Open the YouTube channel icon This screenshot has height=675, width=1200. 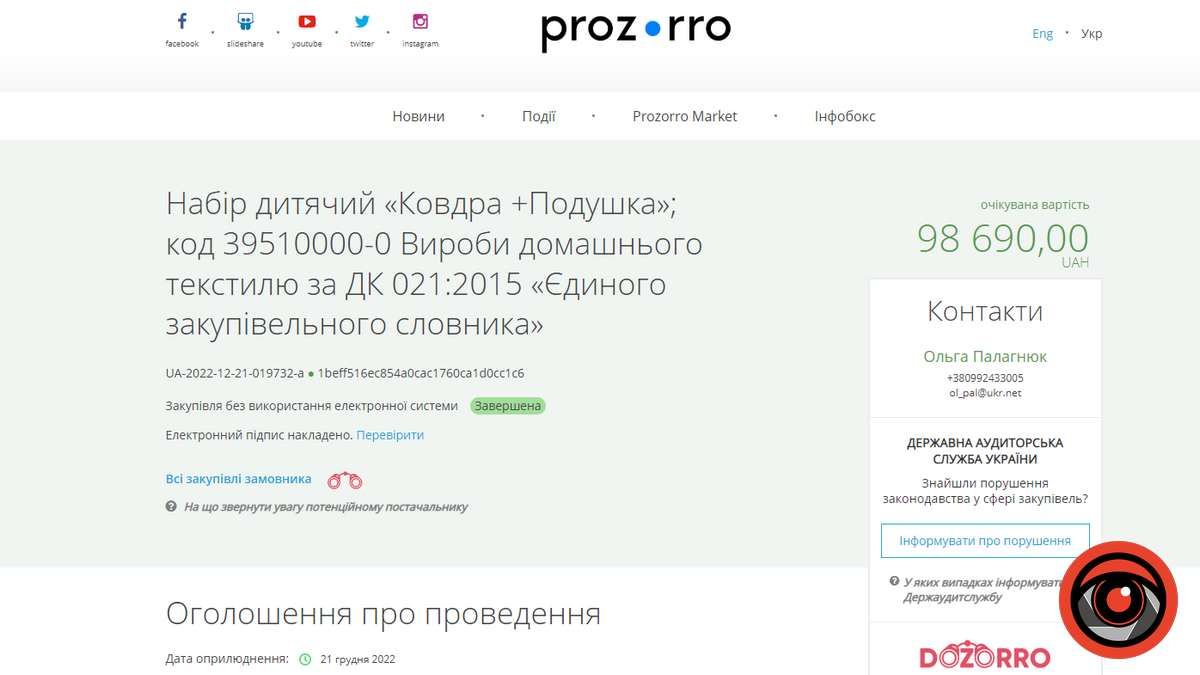coord(306,20)
